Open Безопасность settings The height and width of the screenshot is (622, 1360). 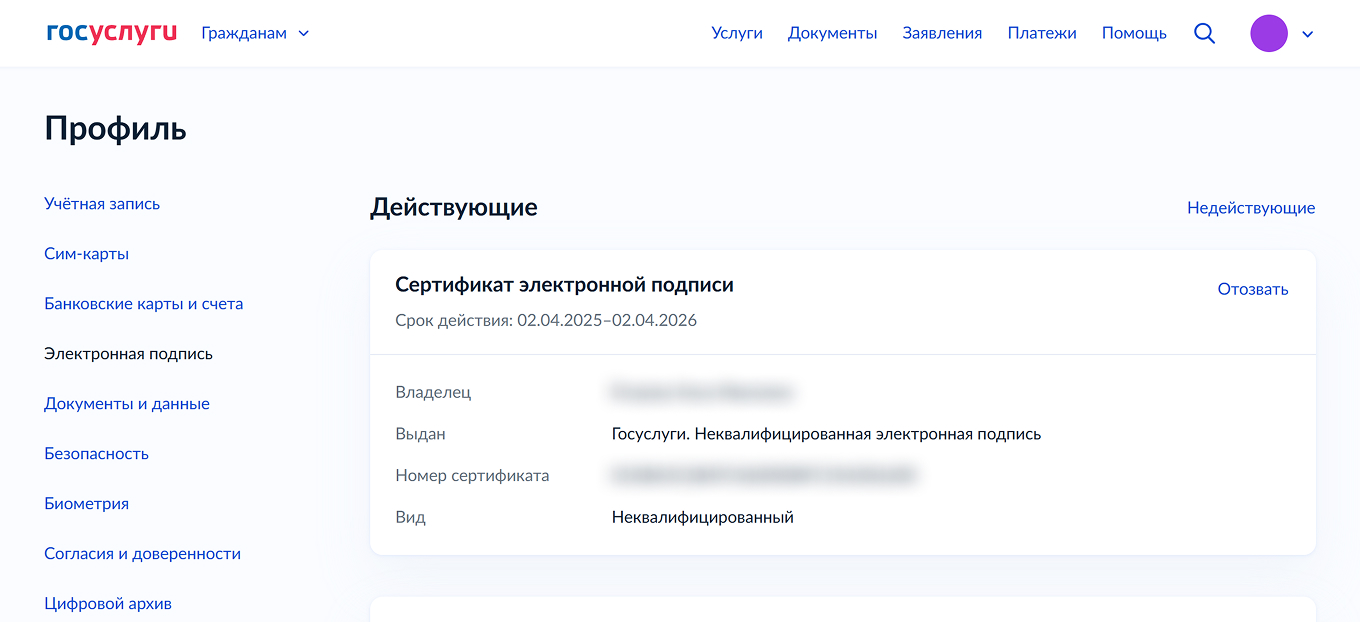pyautogui.click(x=96, y=453)
